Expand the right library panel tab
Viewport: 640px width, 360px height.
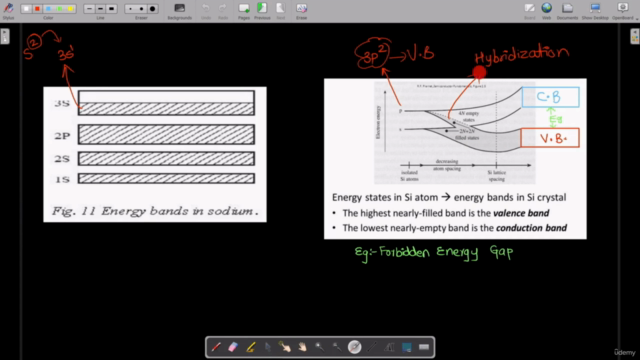(635, 36)
